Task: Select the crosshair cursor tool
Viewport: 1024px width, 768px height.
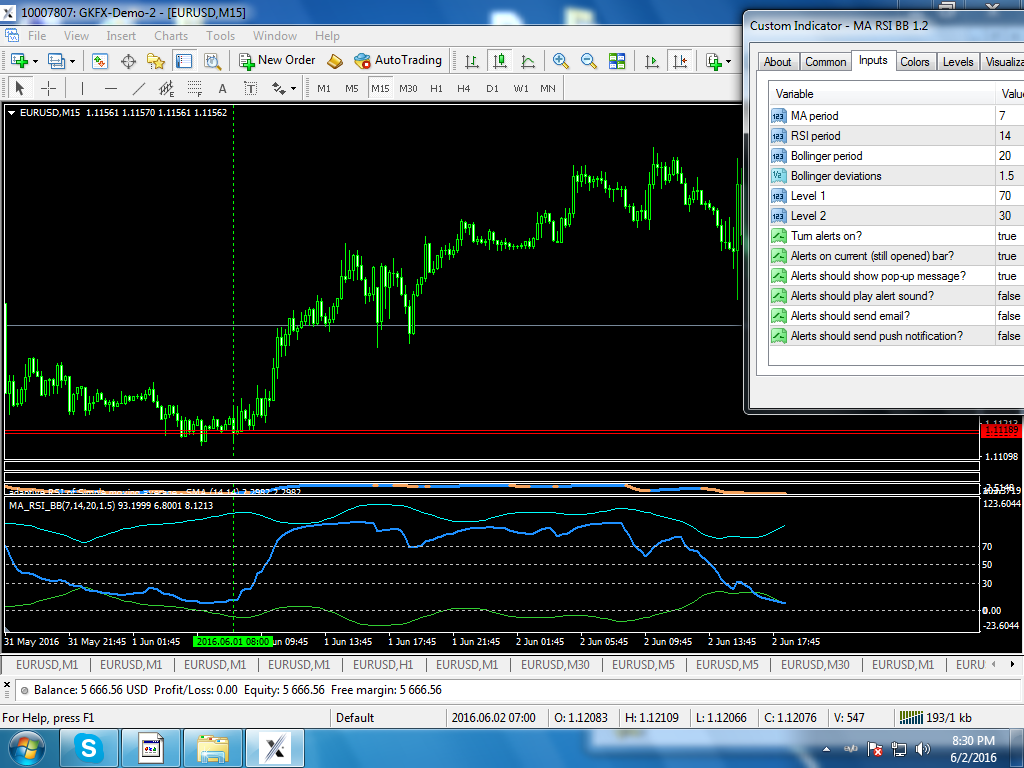Action: click(48, 88)
